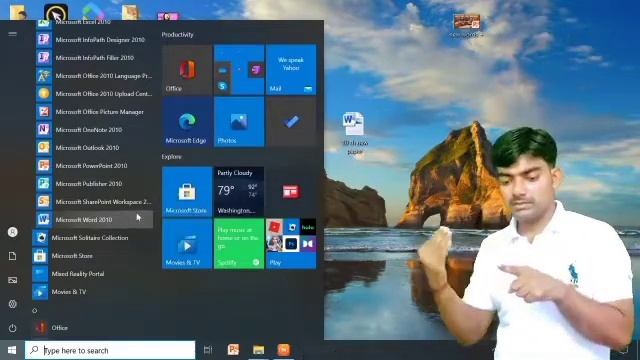The image size is (640, 360).
Task: Select the Word document on desktop
Action: (x=354, y=134)
